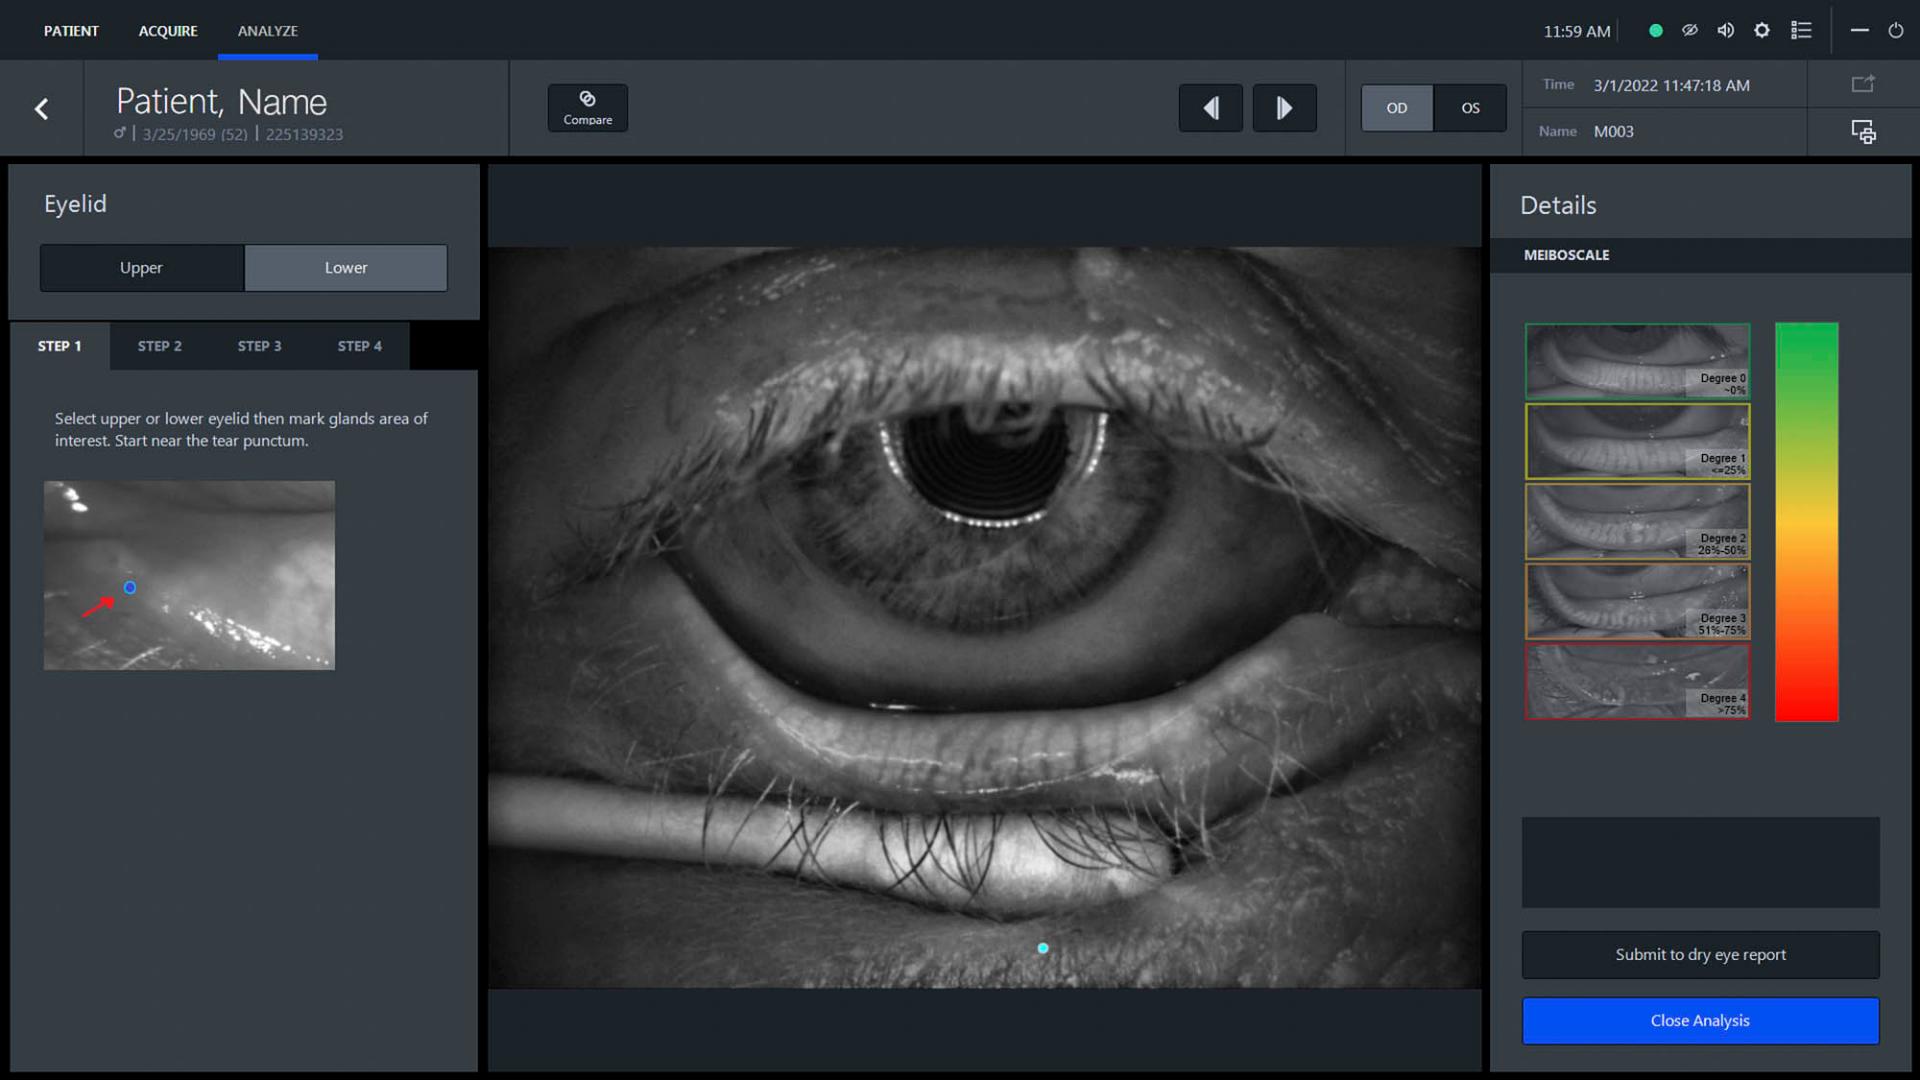1920x1080 pixels.
Task: Select the Upper eyelid option
Action: tap(141, 268)
